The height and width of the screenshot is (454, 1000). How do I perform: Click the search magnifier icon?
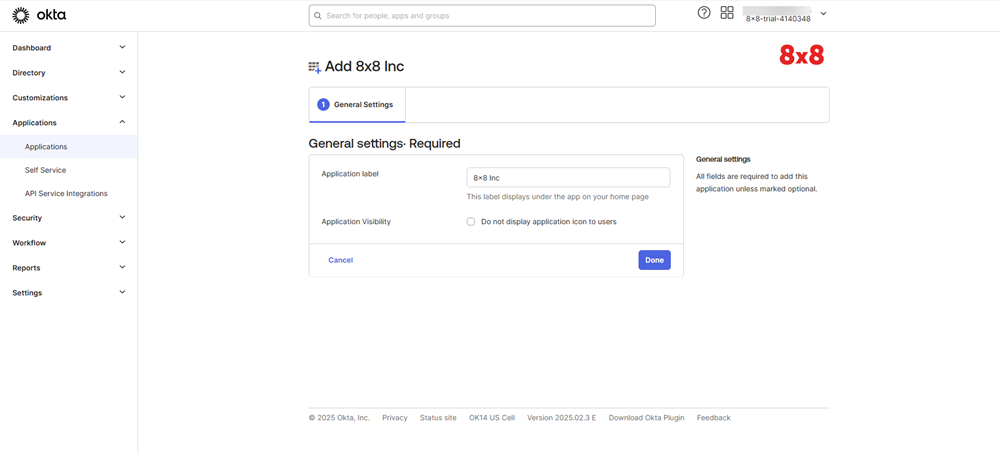pos(318,15)
